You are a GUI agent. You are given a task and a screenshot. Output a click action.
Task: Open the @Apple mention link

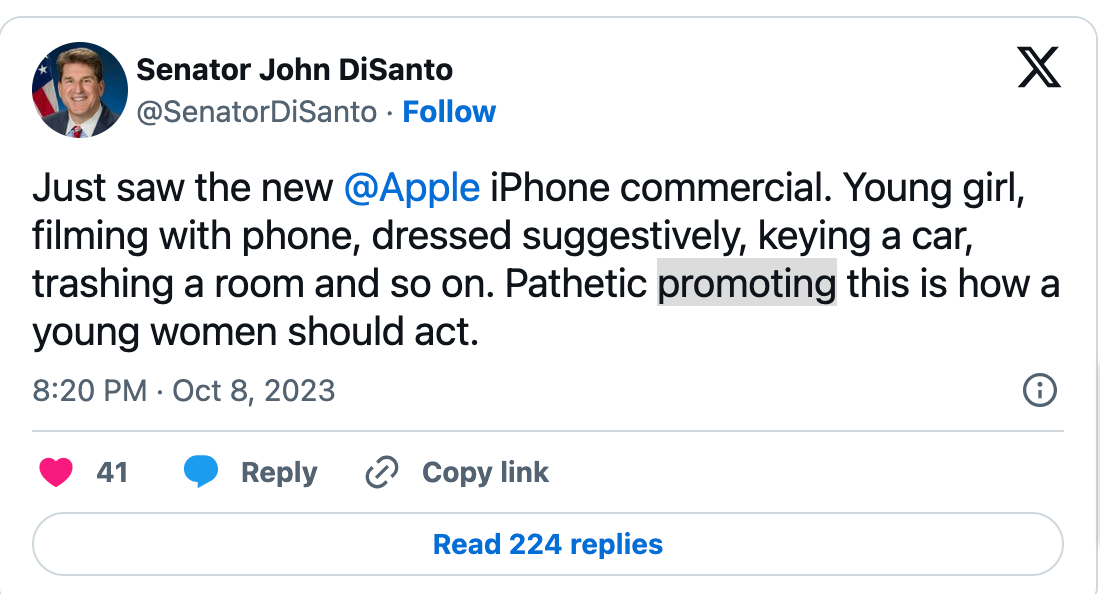(x=411, y=189)
